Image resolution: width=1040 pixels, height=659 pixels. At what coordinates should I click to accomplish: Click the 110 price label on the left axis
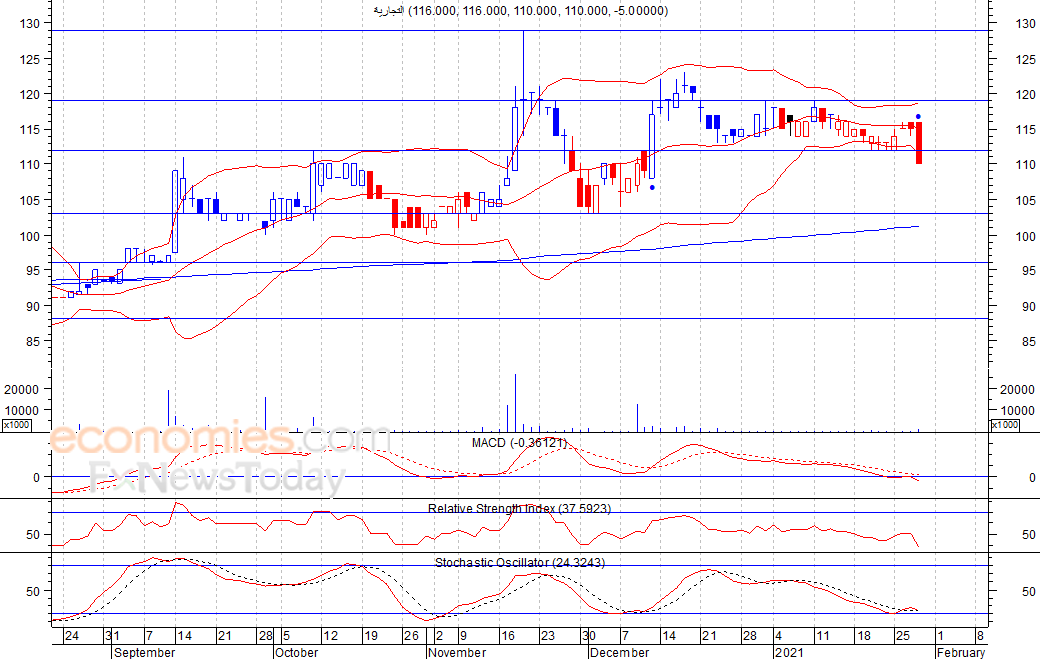(x=31, y=164)
